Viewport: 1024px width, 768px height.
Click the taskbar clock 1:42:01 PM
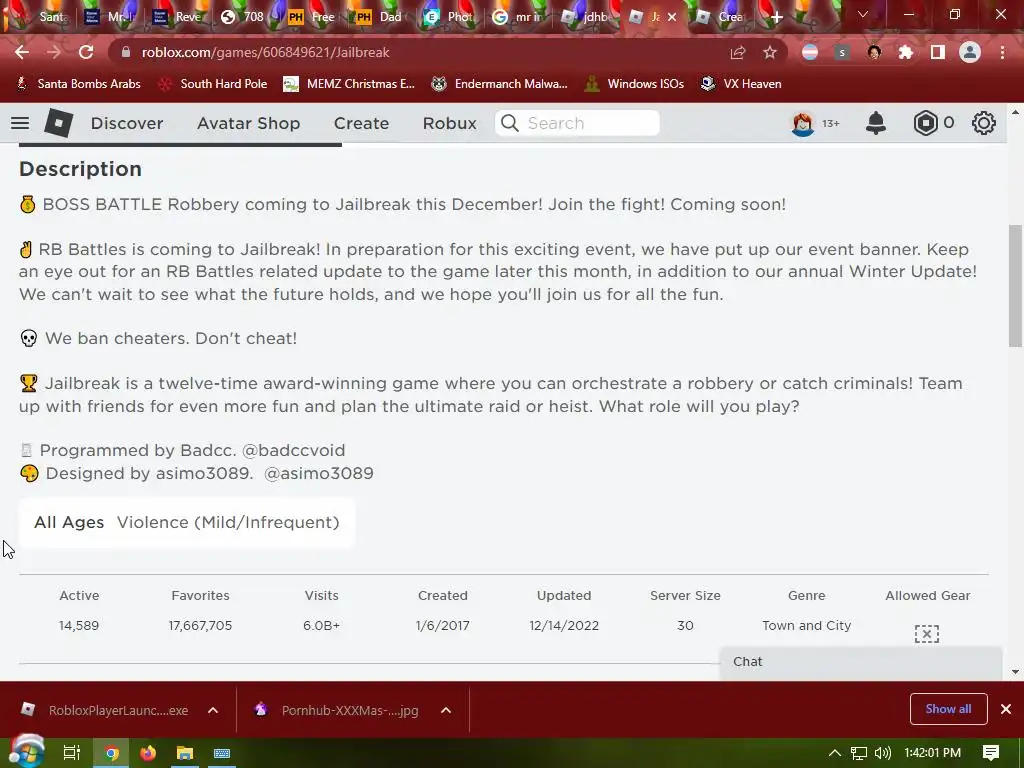[932, 753]
